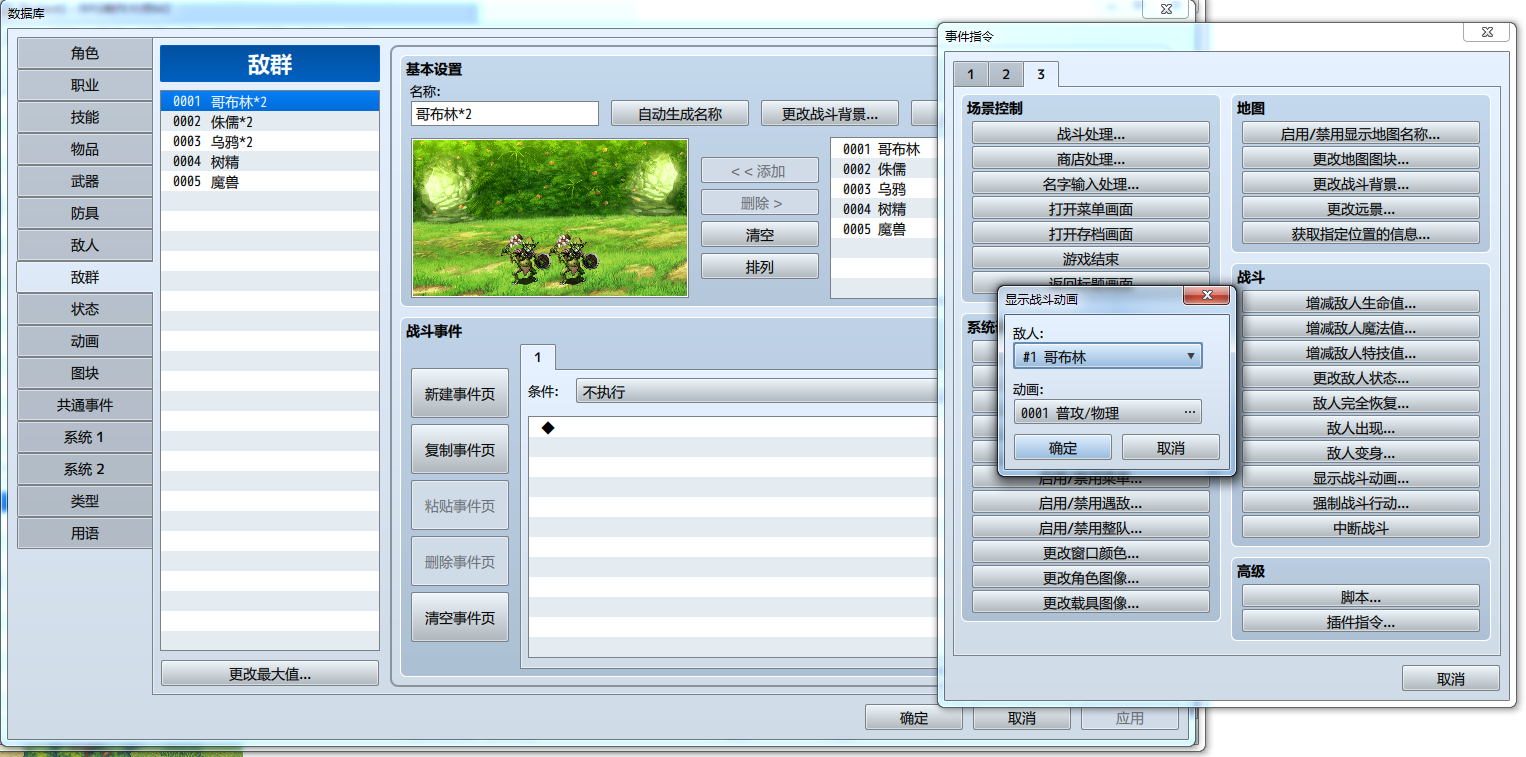Screen dimensions: 1526x757
Task: Switch to tab 1 in 事件指令 window
Action: point(970,74)
